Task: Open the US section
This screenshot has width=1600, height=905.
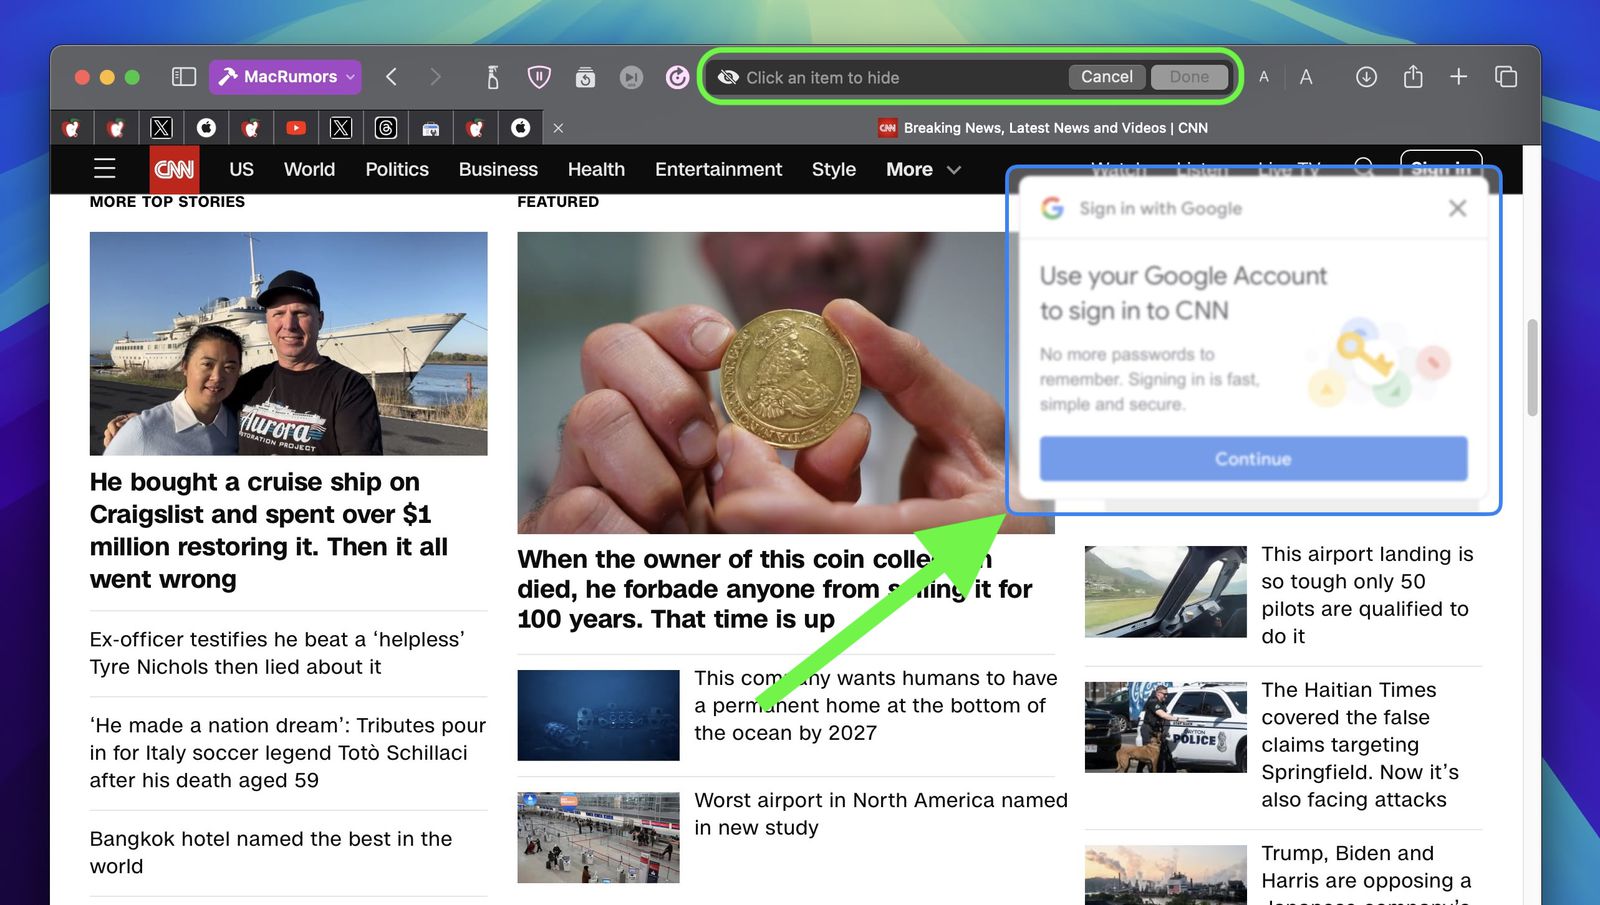Action: point(241,169)
